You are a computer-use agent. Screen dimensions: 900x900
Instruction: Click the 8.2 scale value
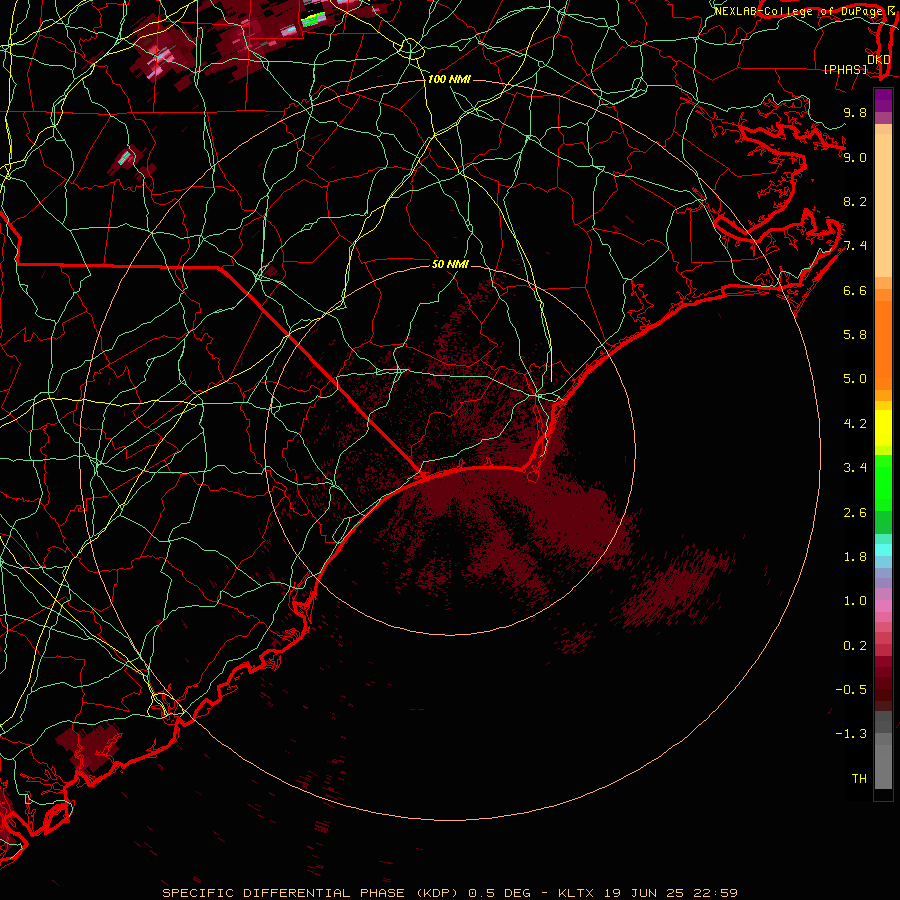coord(855,201)
